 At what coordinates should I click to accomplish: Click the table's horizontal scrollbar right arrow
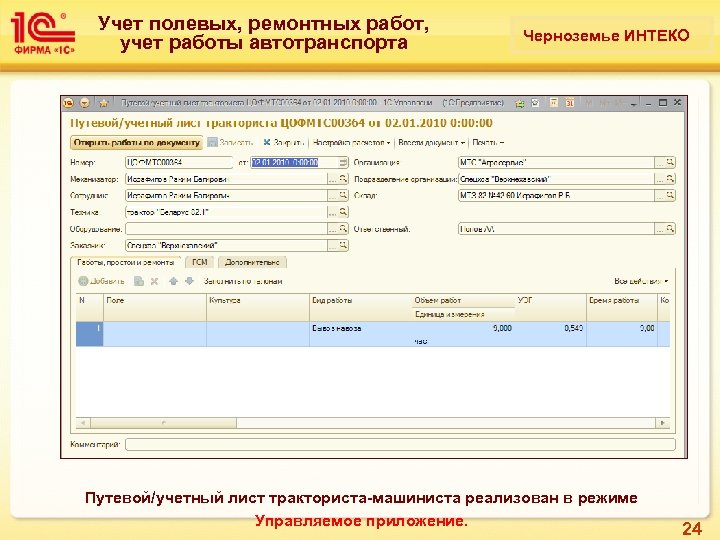662,423
